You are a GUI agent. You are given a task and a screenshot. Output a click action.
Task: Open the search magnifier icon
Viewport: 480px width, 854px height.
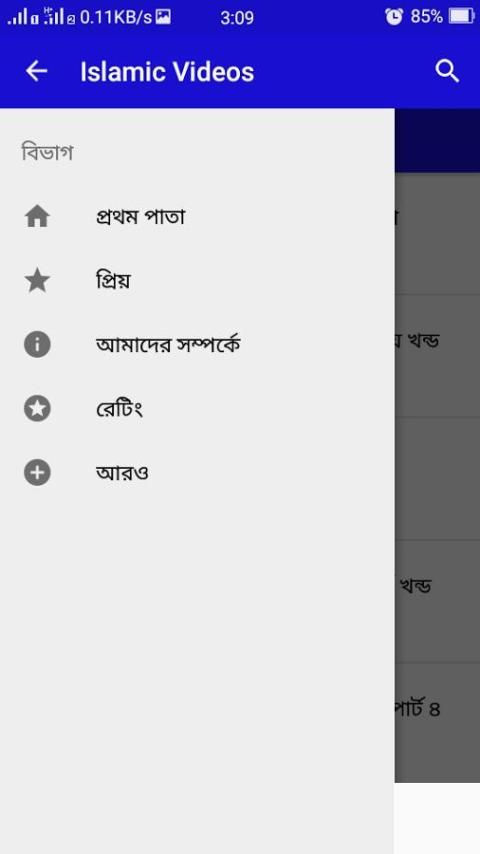tap(447, 71)
